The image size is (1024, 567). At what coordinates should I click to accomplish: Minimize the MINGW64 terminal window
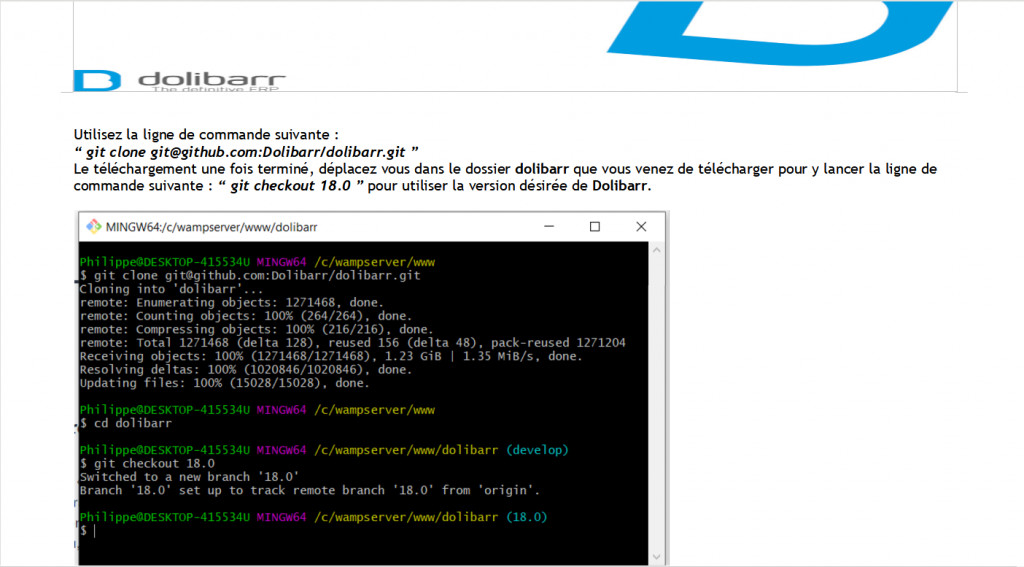pos(549,227)
